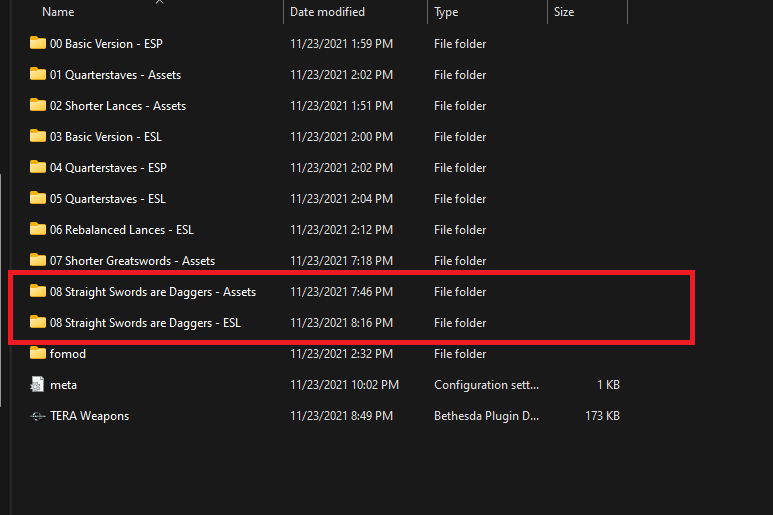
Task: Select the TERA Weapons plugin file icon
Action: point(37,416)
